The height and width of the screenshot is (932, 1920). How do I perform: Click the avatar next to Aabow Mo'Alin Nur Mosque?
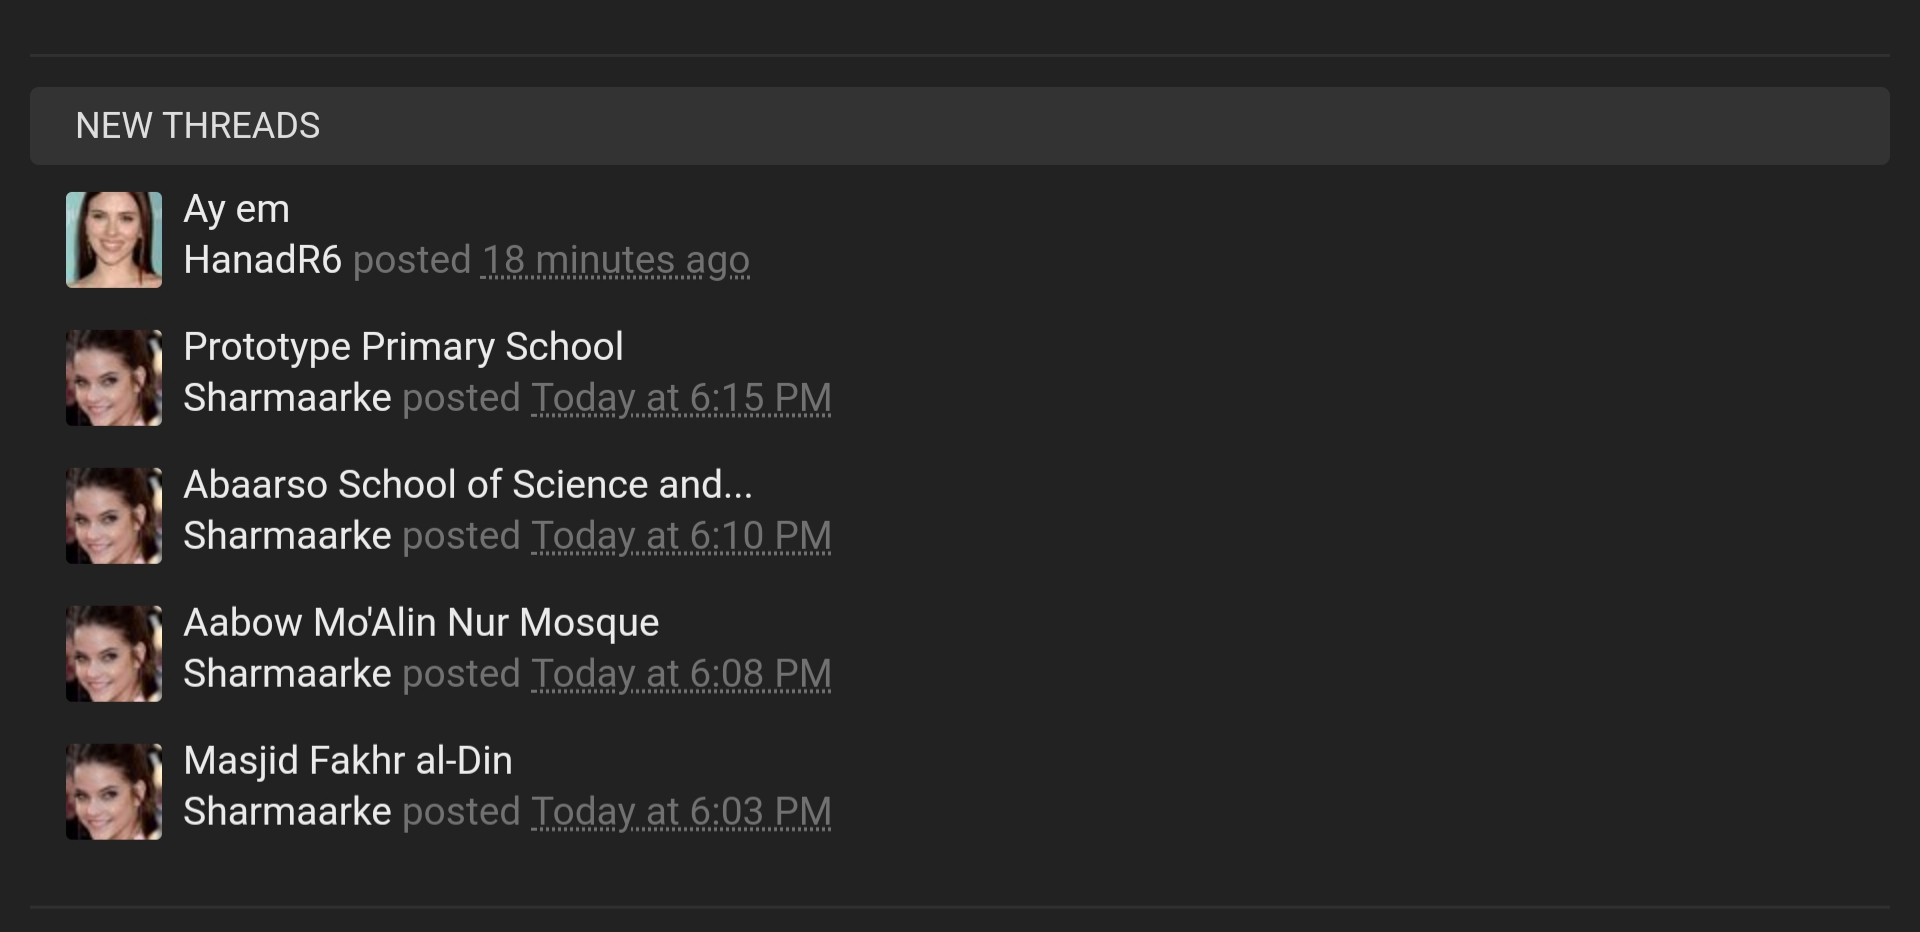click(x=113, y=654)
